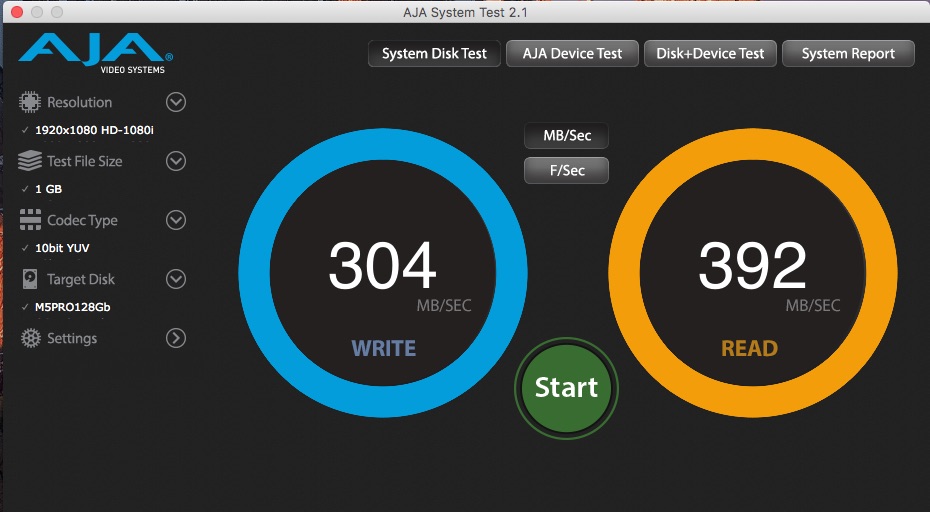The width and height of the screenshot is (930, 512).
Task: Click the AJA Video Systems logo
Action: 95,54
